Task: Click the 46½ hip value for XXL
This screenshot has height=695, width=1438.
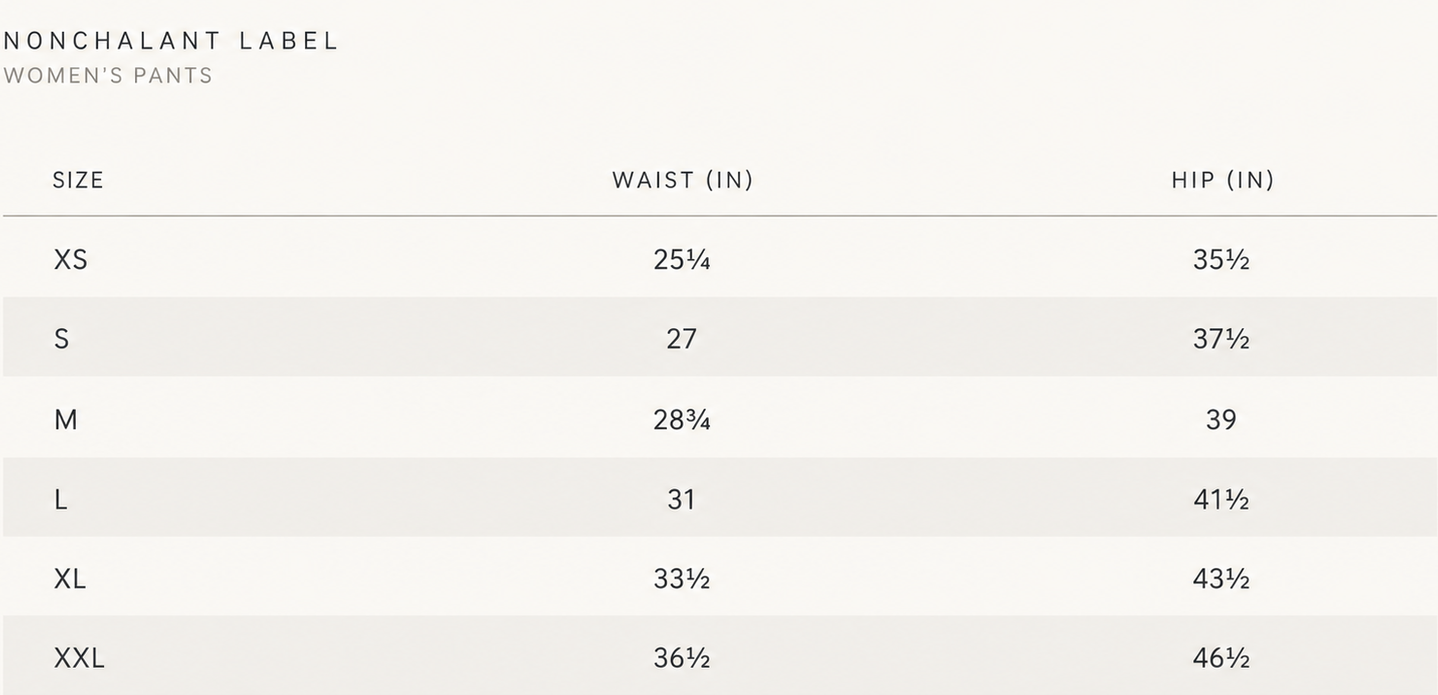Action: [x=1221, y=659]
